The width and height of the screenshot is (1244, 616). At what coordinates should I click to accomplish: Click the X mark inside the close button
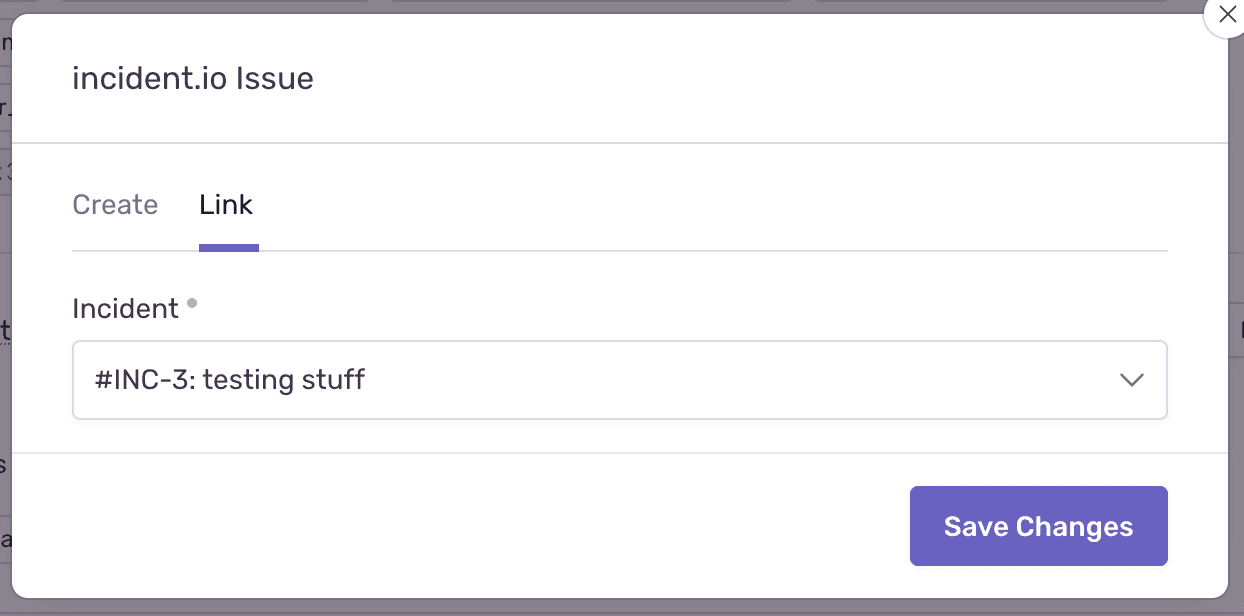tap(1228, 15)
